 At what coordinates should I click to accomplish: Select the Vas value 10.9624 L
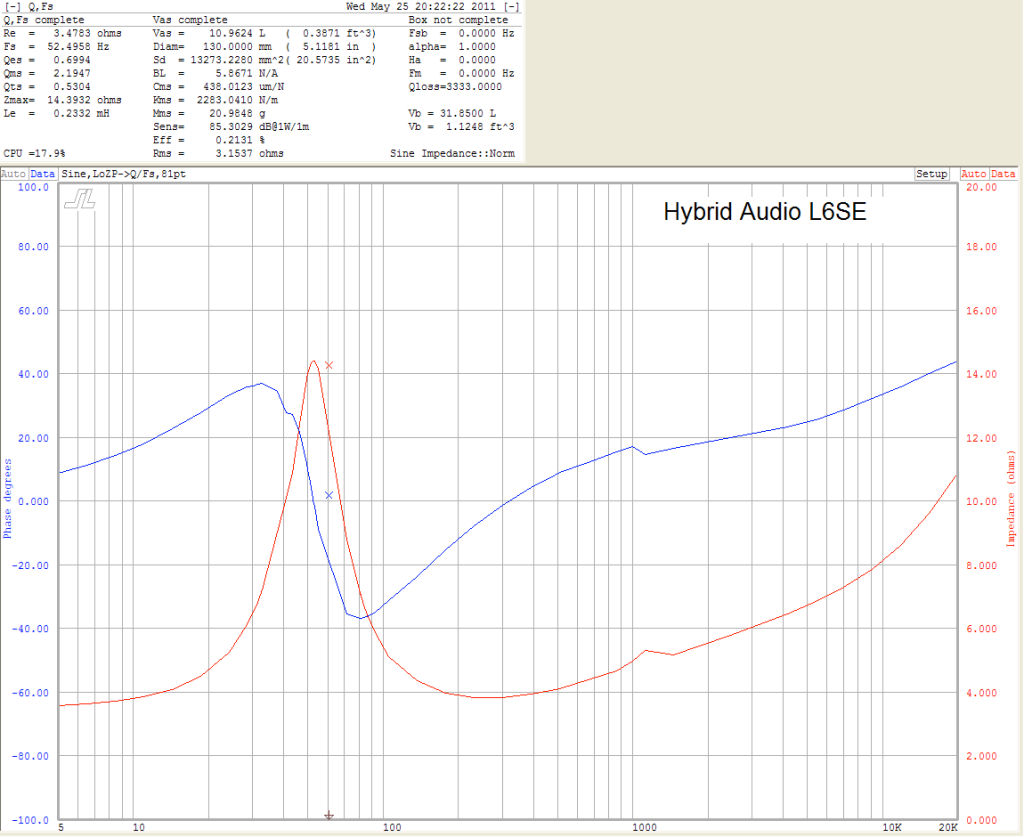coord(237,33)
